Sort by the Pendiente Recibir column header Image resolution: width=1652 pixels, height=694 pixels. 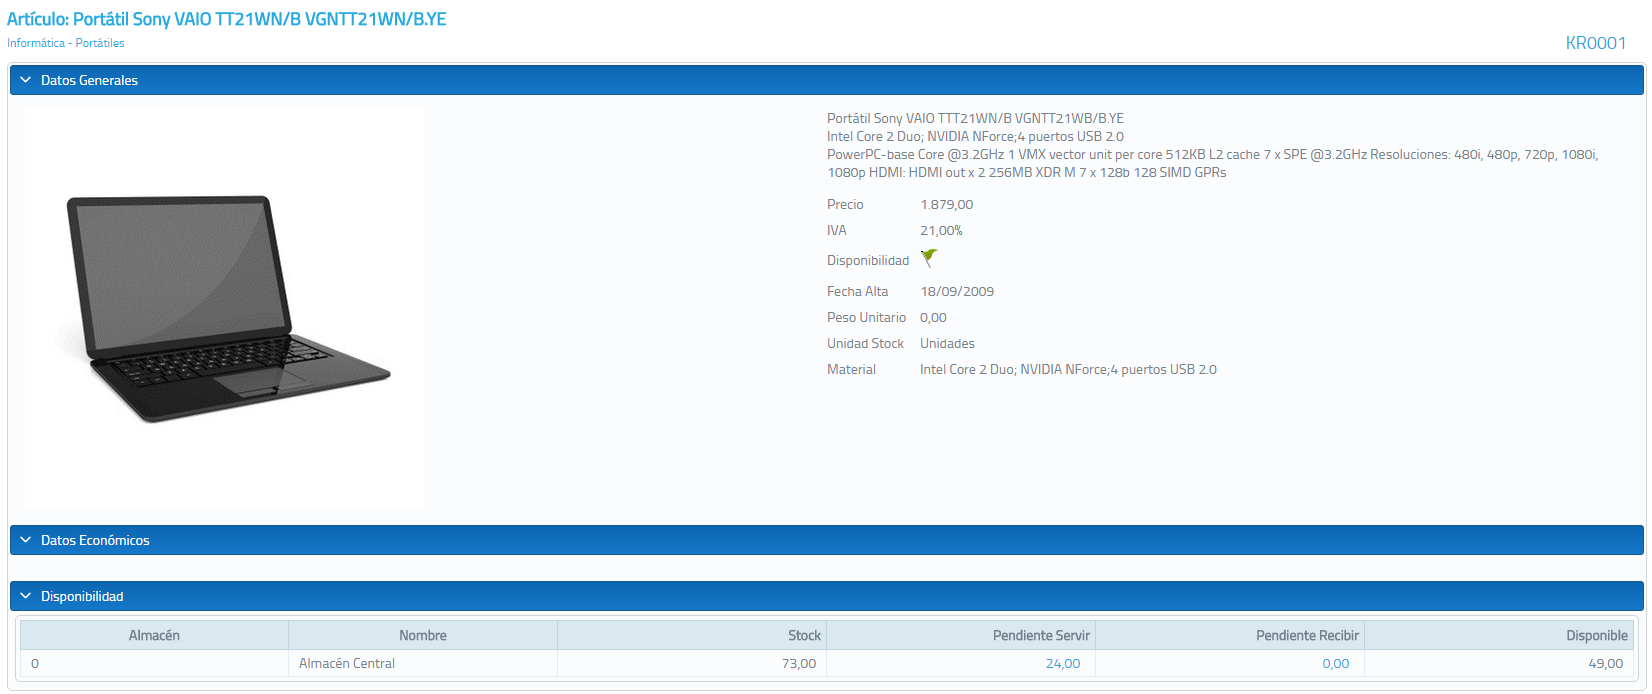(1230, 635)
